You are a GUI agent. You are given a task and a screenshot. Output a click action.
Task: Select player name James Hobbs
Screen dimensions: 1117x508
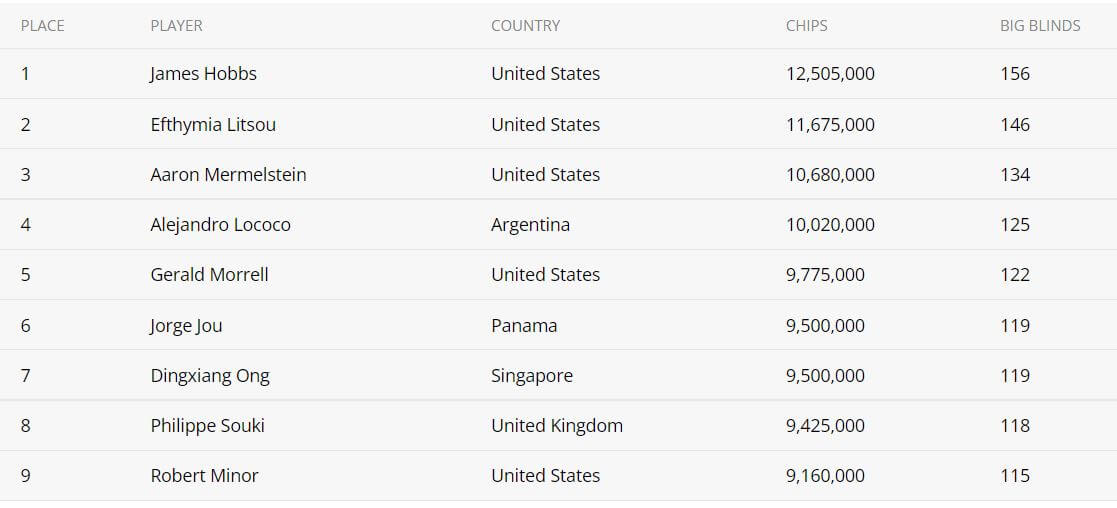[203, 74]
